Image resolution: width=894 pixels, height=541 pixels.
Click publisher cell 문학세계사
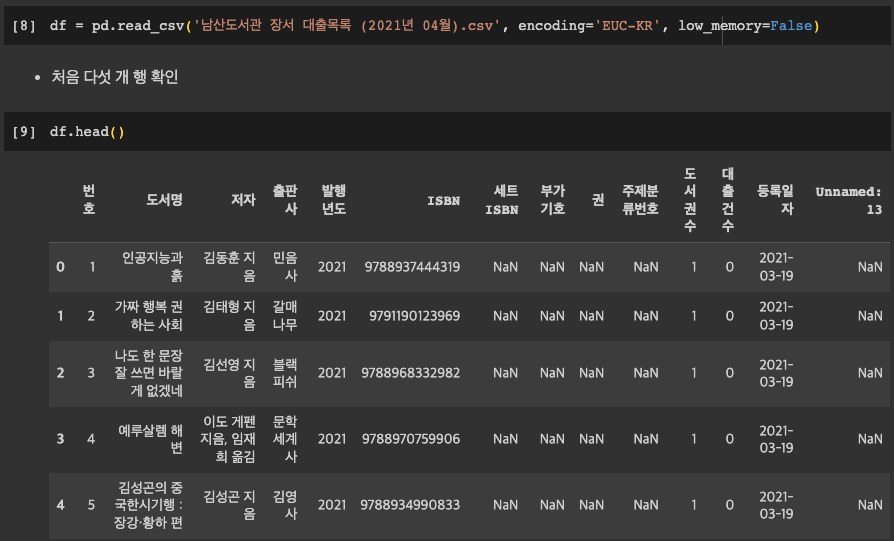[285, 439]
